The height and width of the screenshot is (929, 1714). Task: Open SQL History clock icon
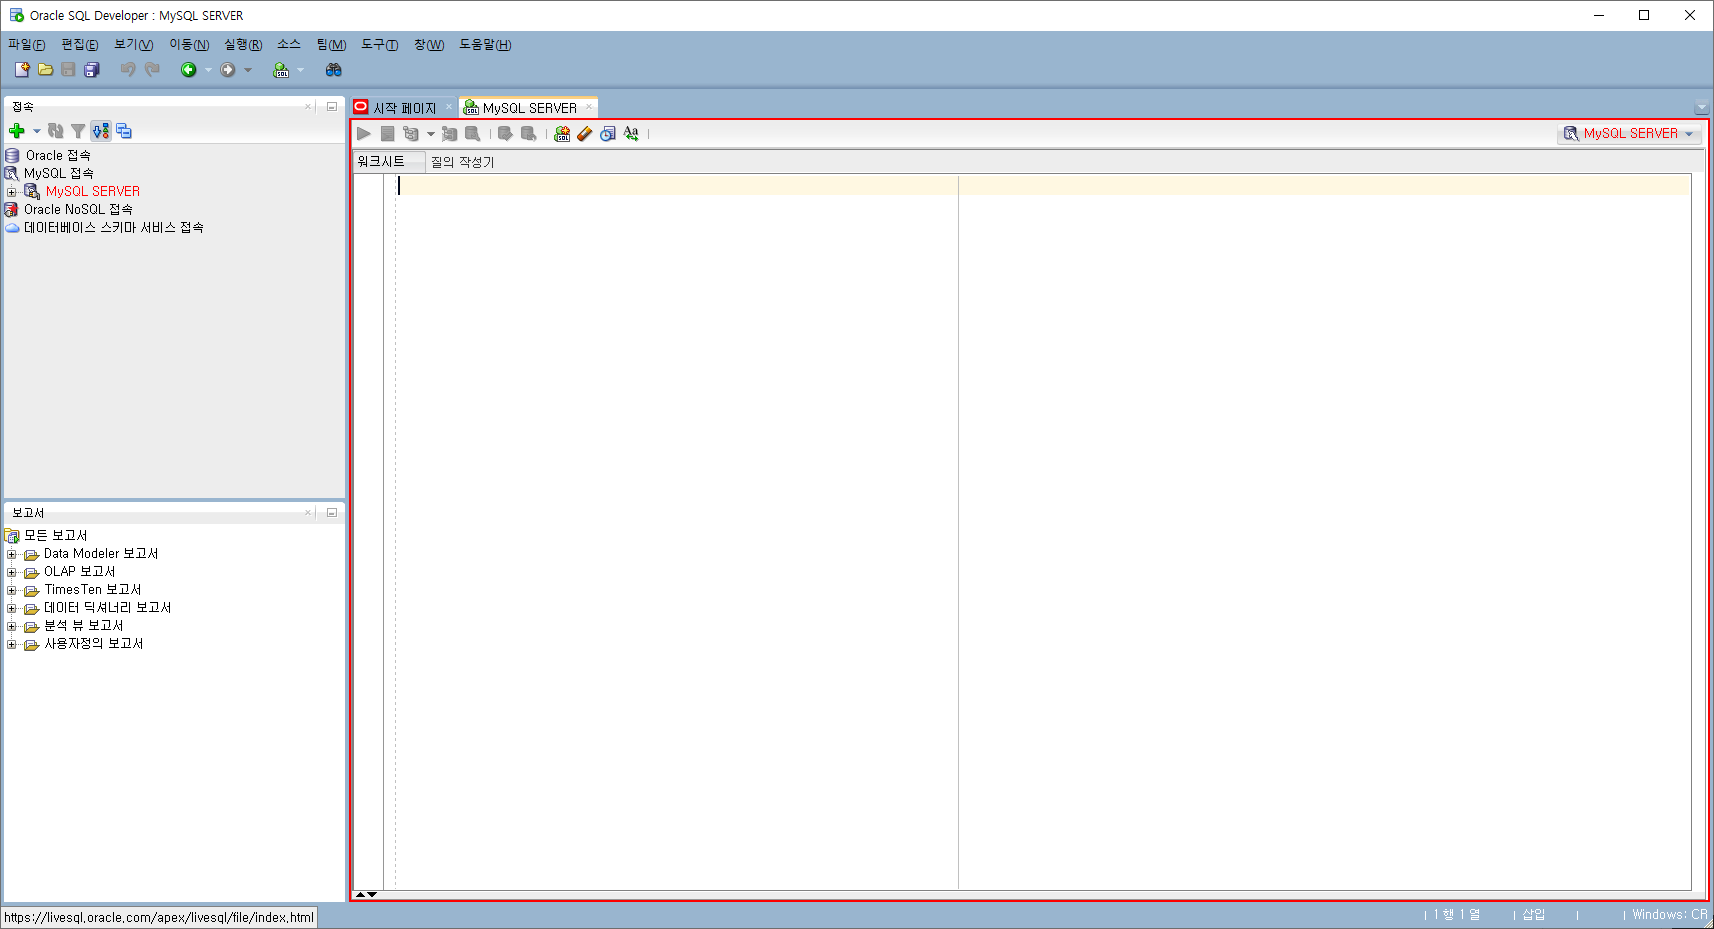(608, 133)
